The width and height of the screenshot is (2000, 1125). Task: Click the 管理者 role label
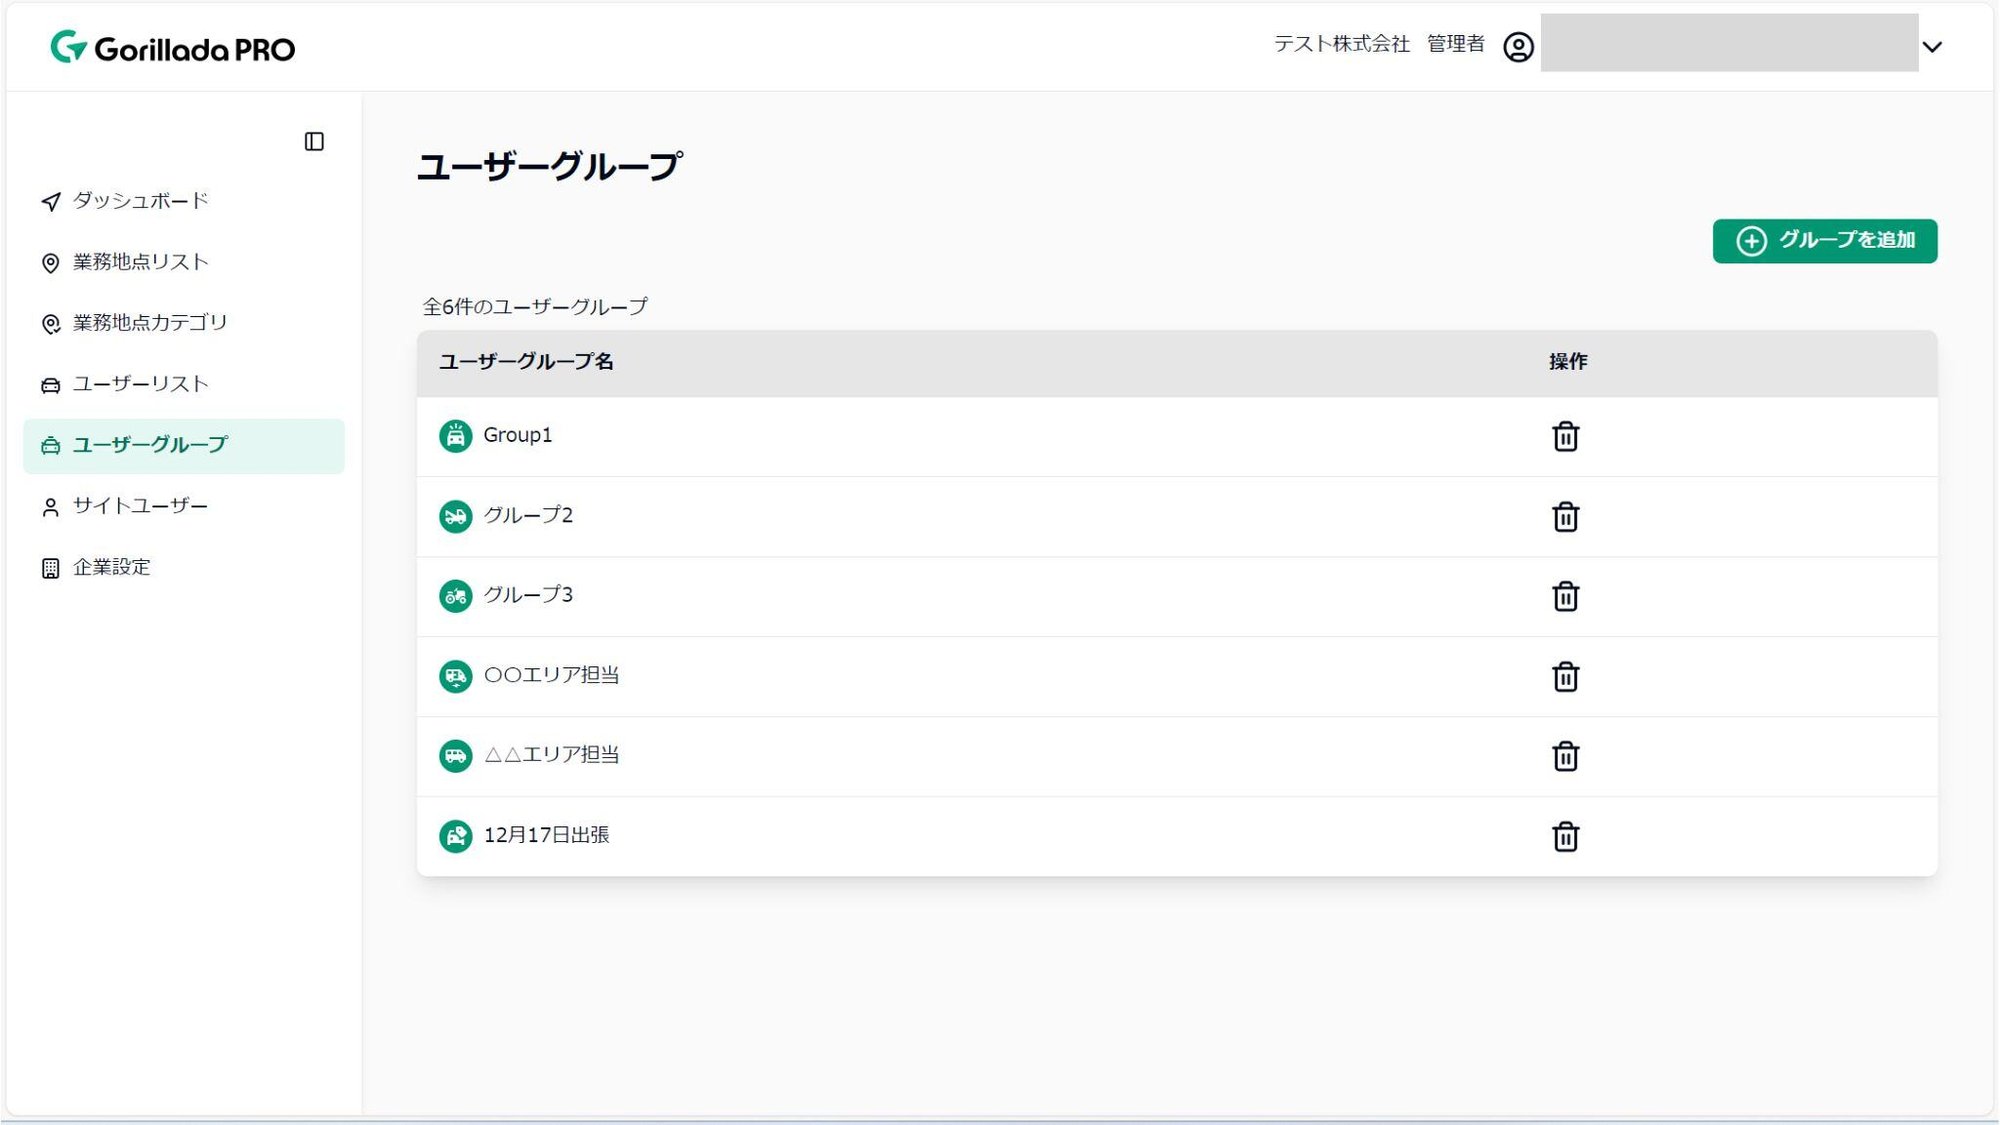point(1455,44)
